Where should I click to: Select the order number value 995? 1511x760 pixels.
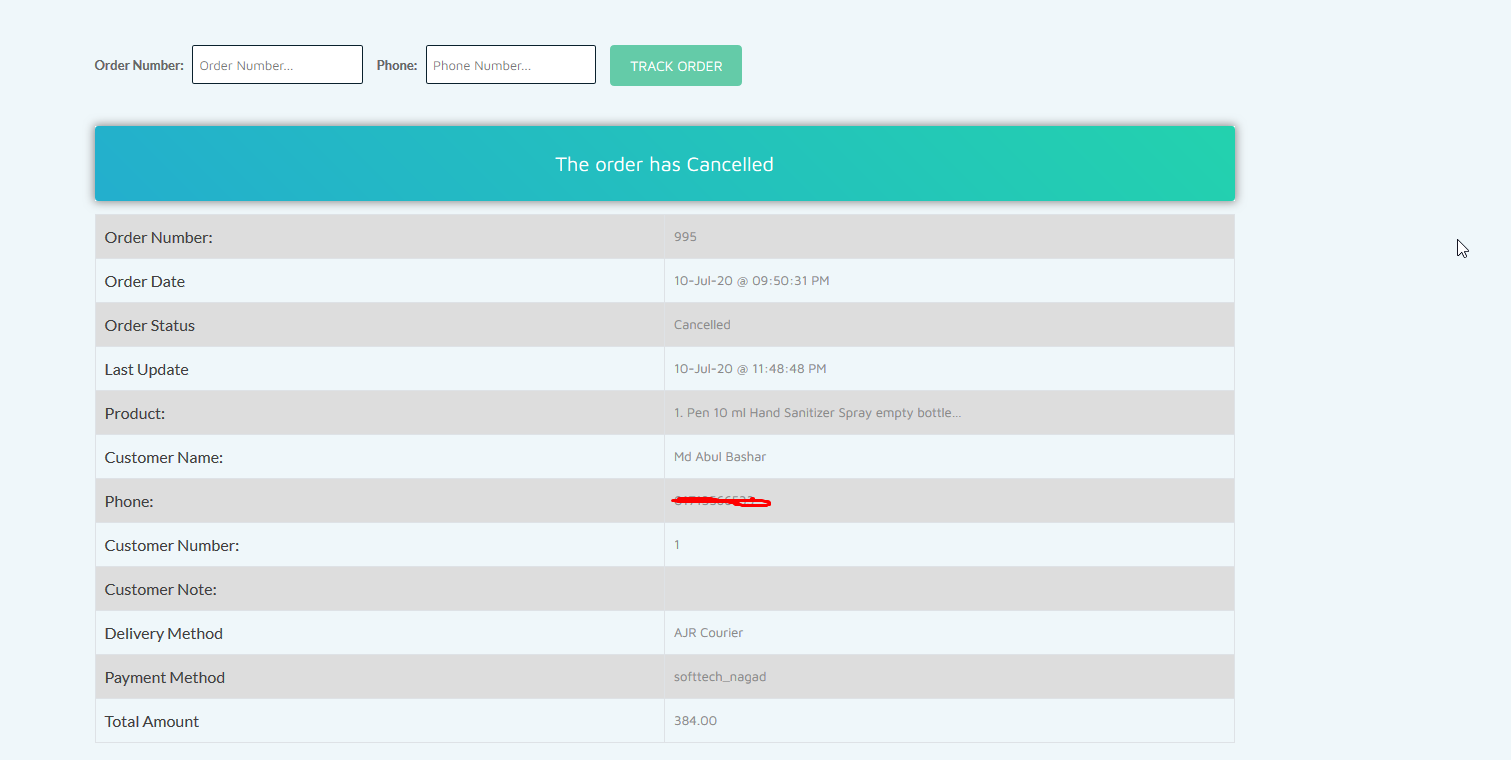tap(685, 237)
